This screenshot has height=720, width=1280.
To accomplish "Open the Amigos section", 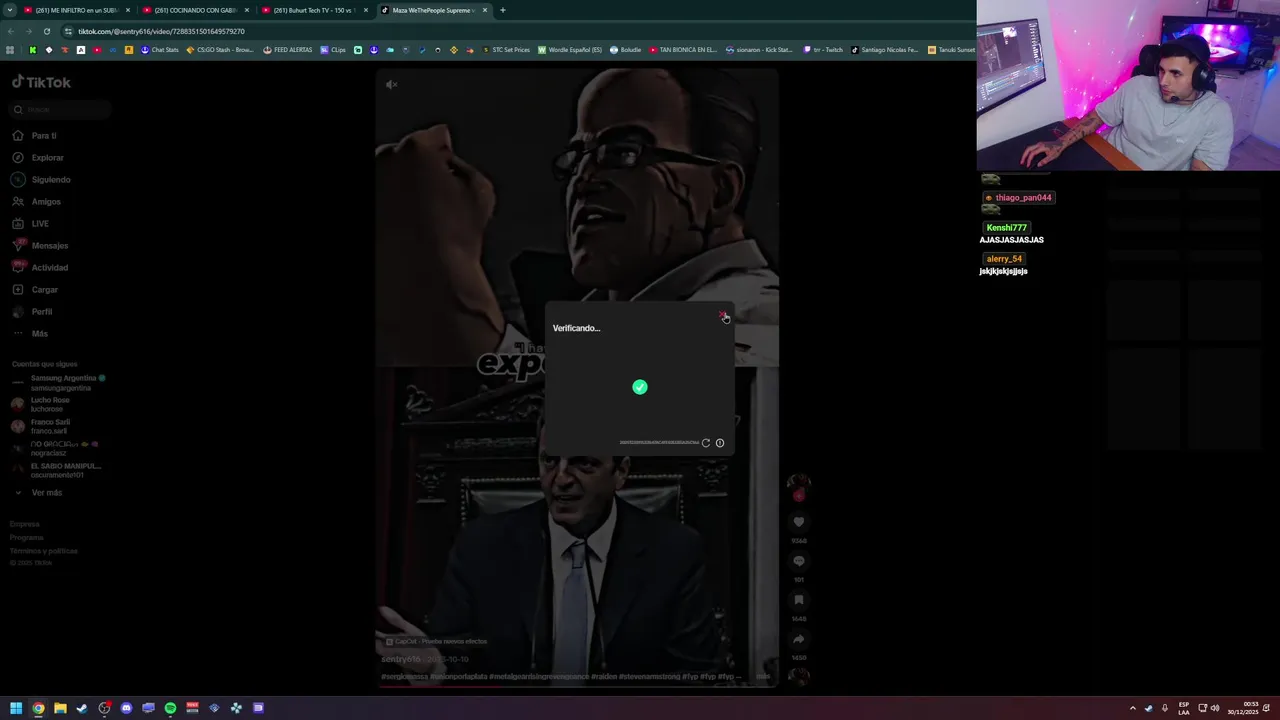I will pos(45,201).
